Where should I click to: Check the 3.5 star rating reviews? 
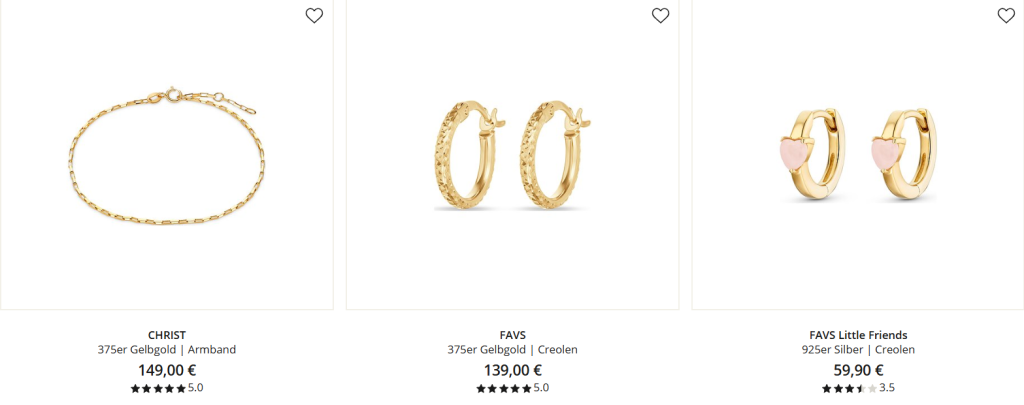(858, 388)
